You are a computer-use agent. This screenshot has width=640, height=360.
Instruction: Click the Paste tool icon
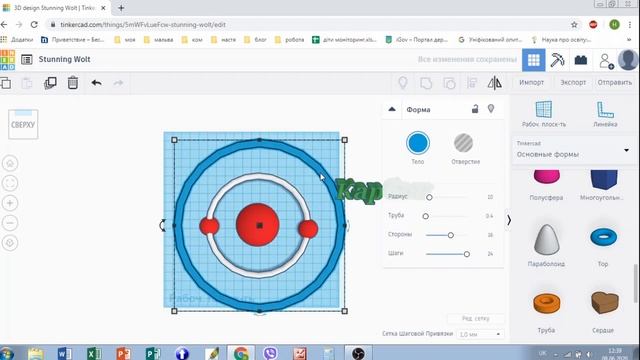(x=27, y=83)
